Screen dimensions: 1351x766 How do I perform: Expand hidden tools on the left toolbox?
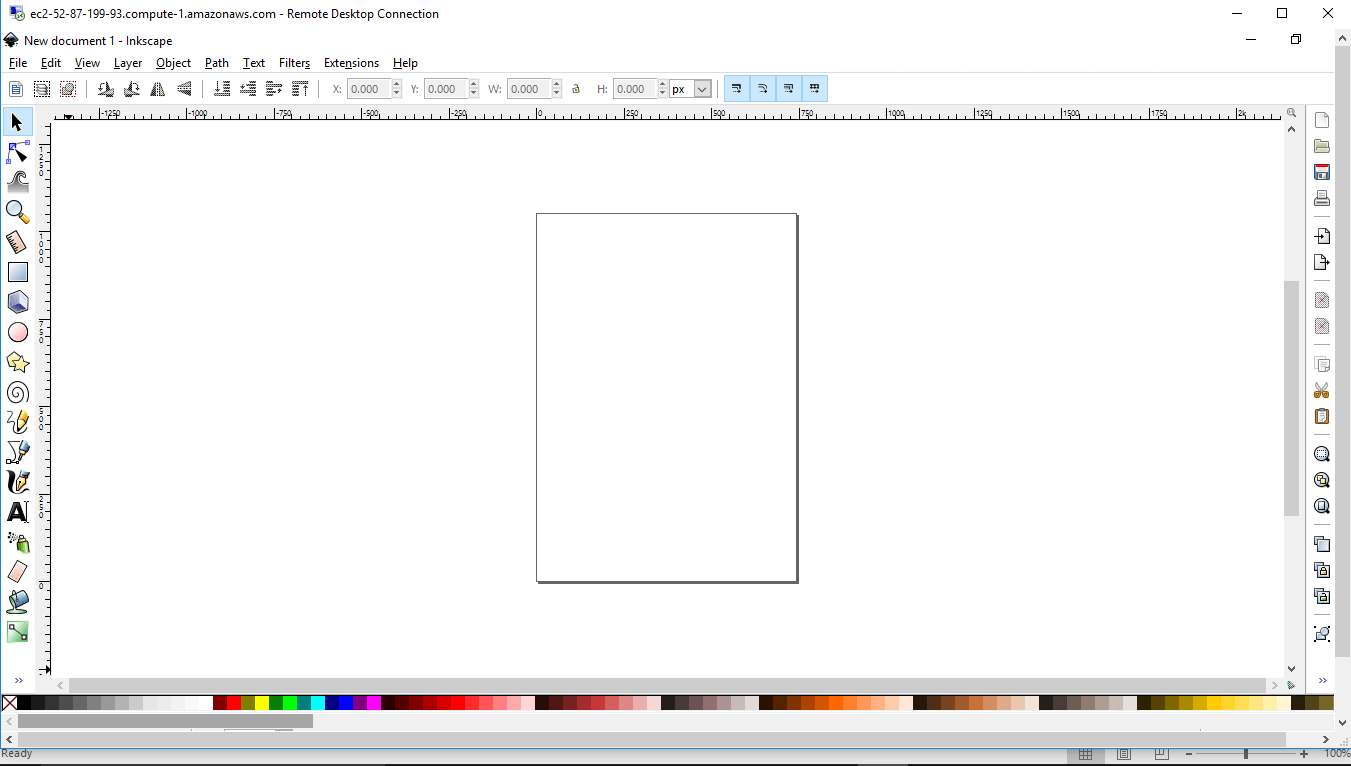click(x=18, y=681)
